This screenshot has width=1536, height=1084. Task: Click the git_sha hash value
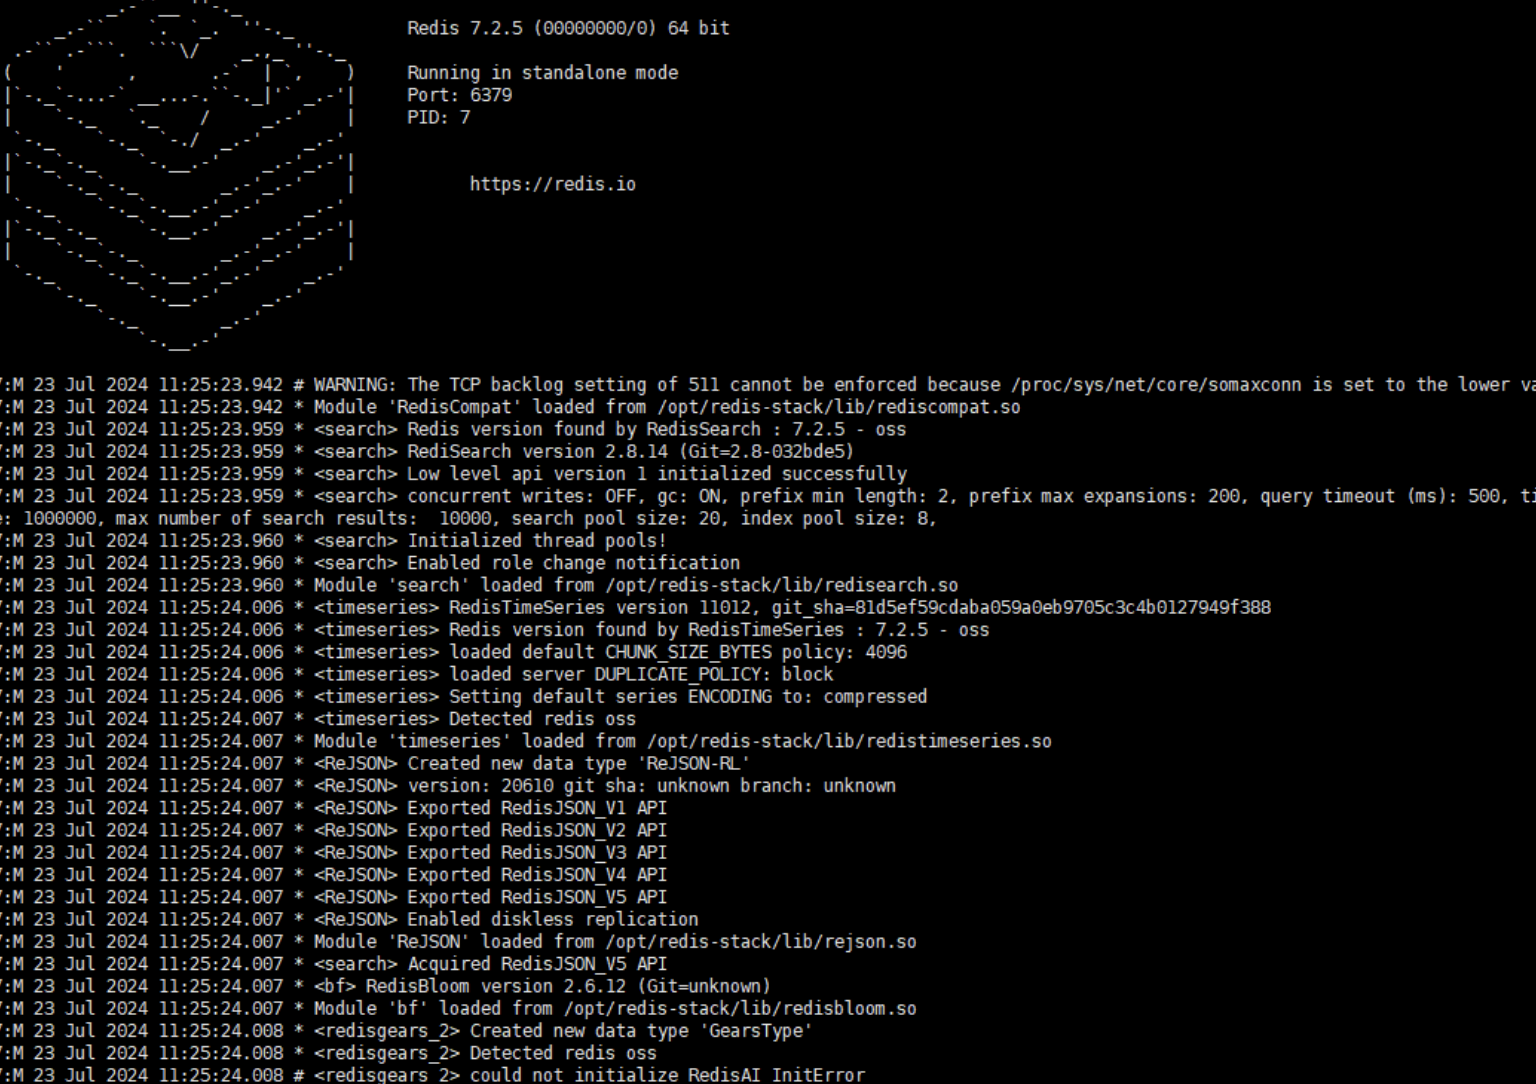pos(1063,607)
